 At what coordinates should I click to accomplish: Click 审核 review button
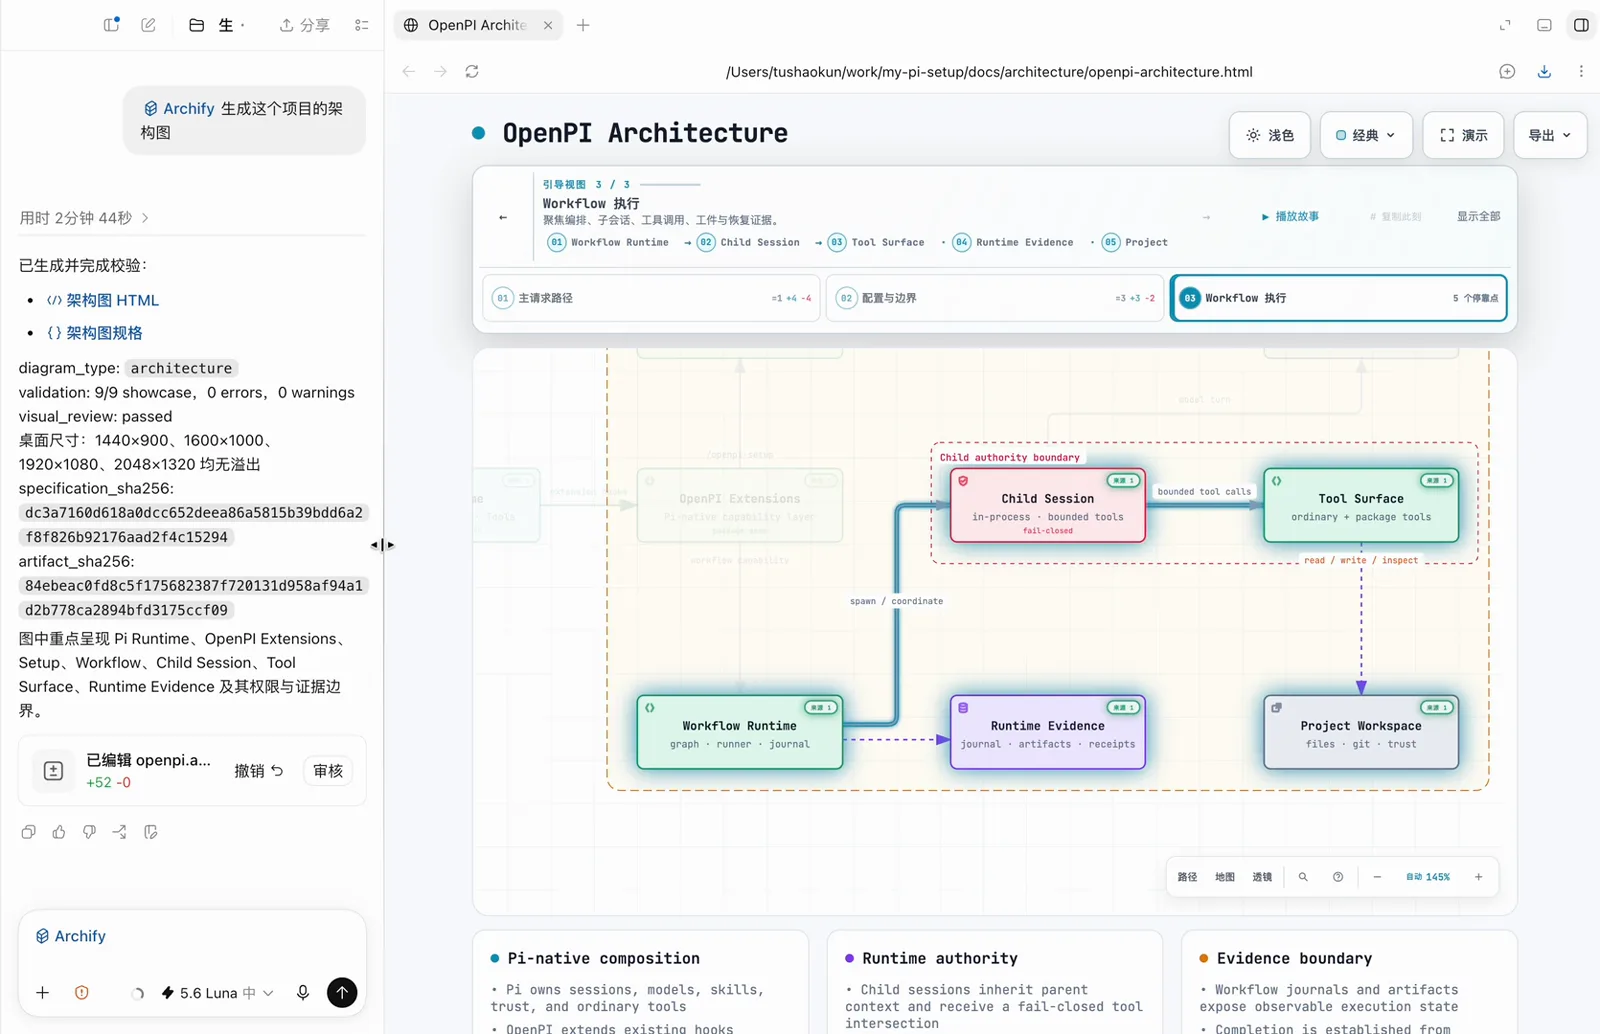click(x=328, y=771)
